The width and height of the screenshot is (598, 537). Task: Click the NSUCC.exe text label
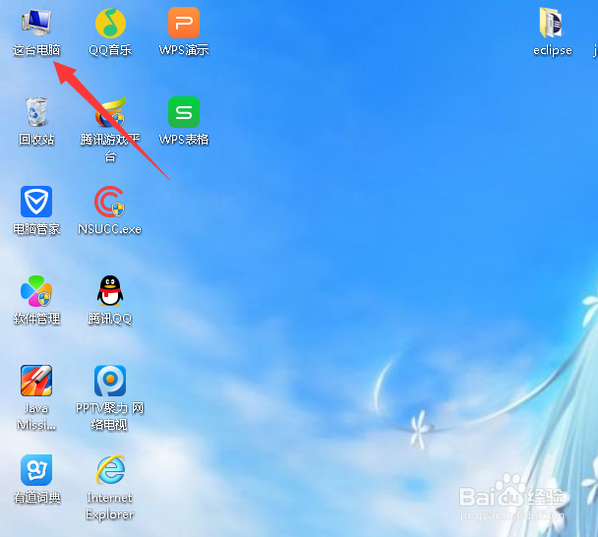tap(110, 229)
